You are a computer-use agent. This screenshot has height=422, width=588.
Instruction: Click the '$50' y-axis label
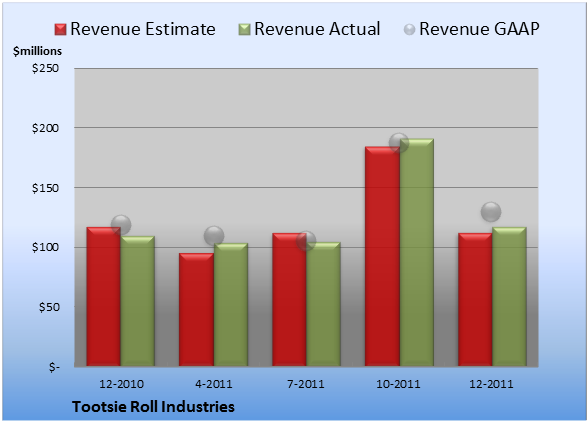tap(49, 307)
